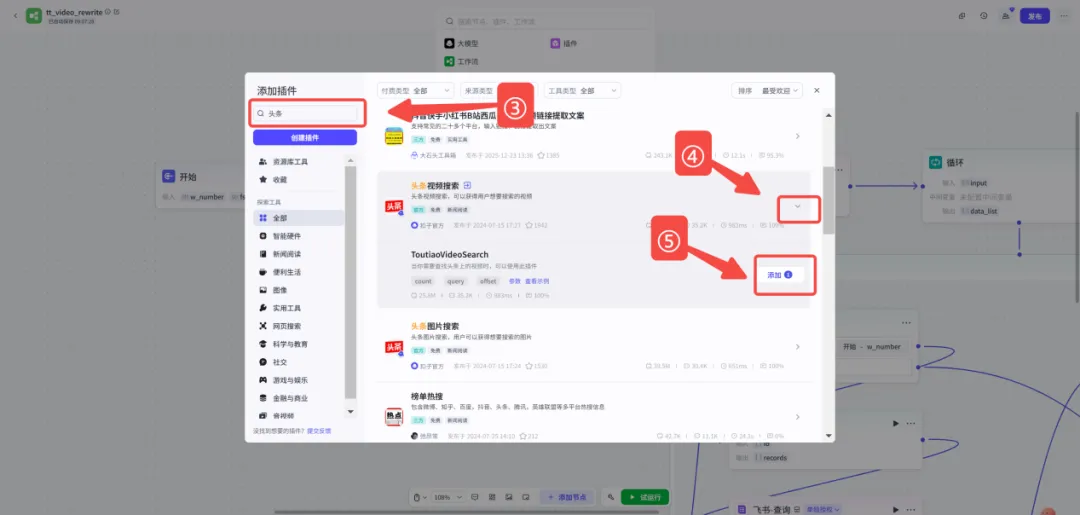Click the debug wrench icon beside 试运行
Viewport: 1080px width, 515px height.
click(611, 497)
